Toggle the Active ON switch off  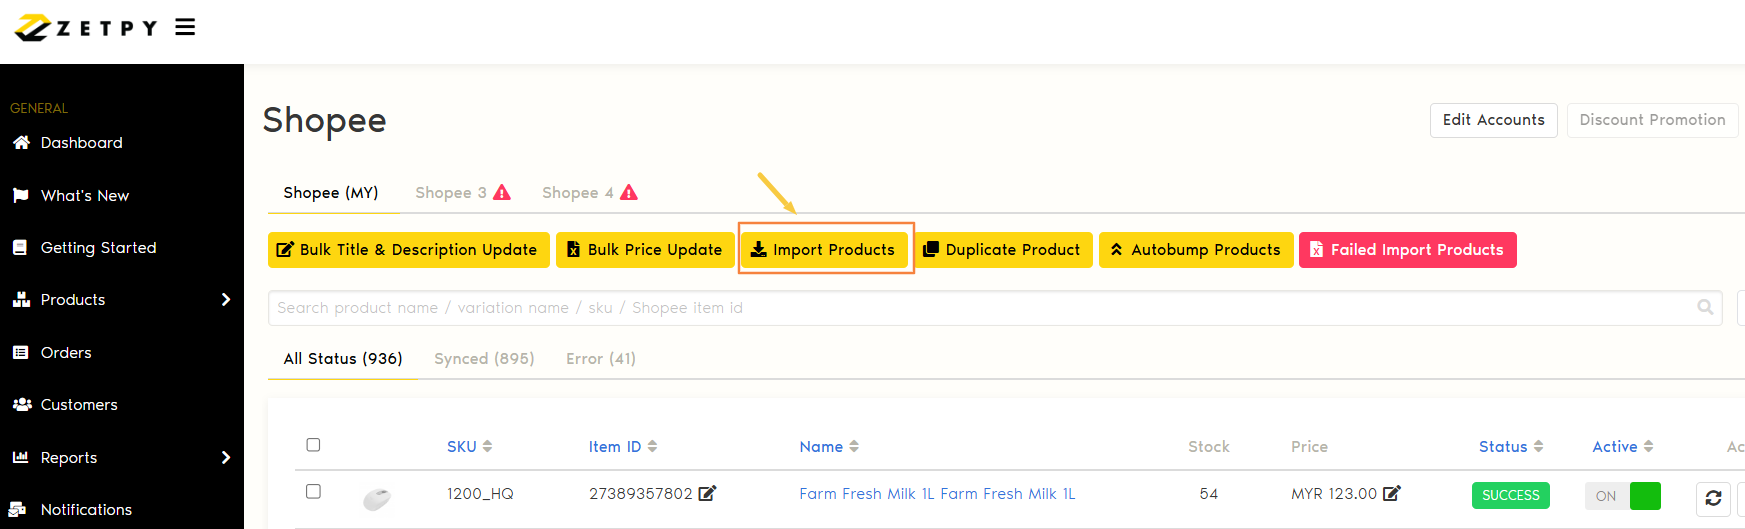(1622, 496)
